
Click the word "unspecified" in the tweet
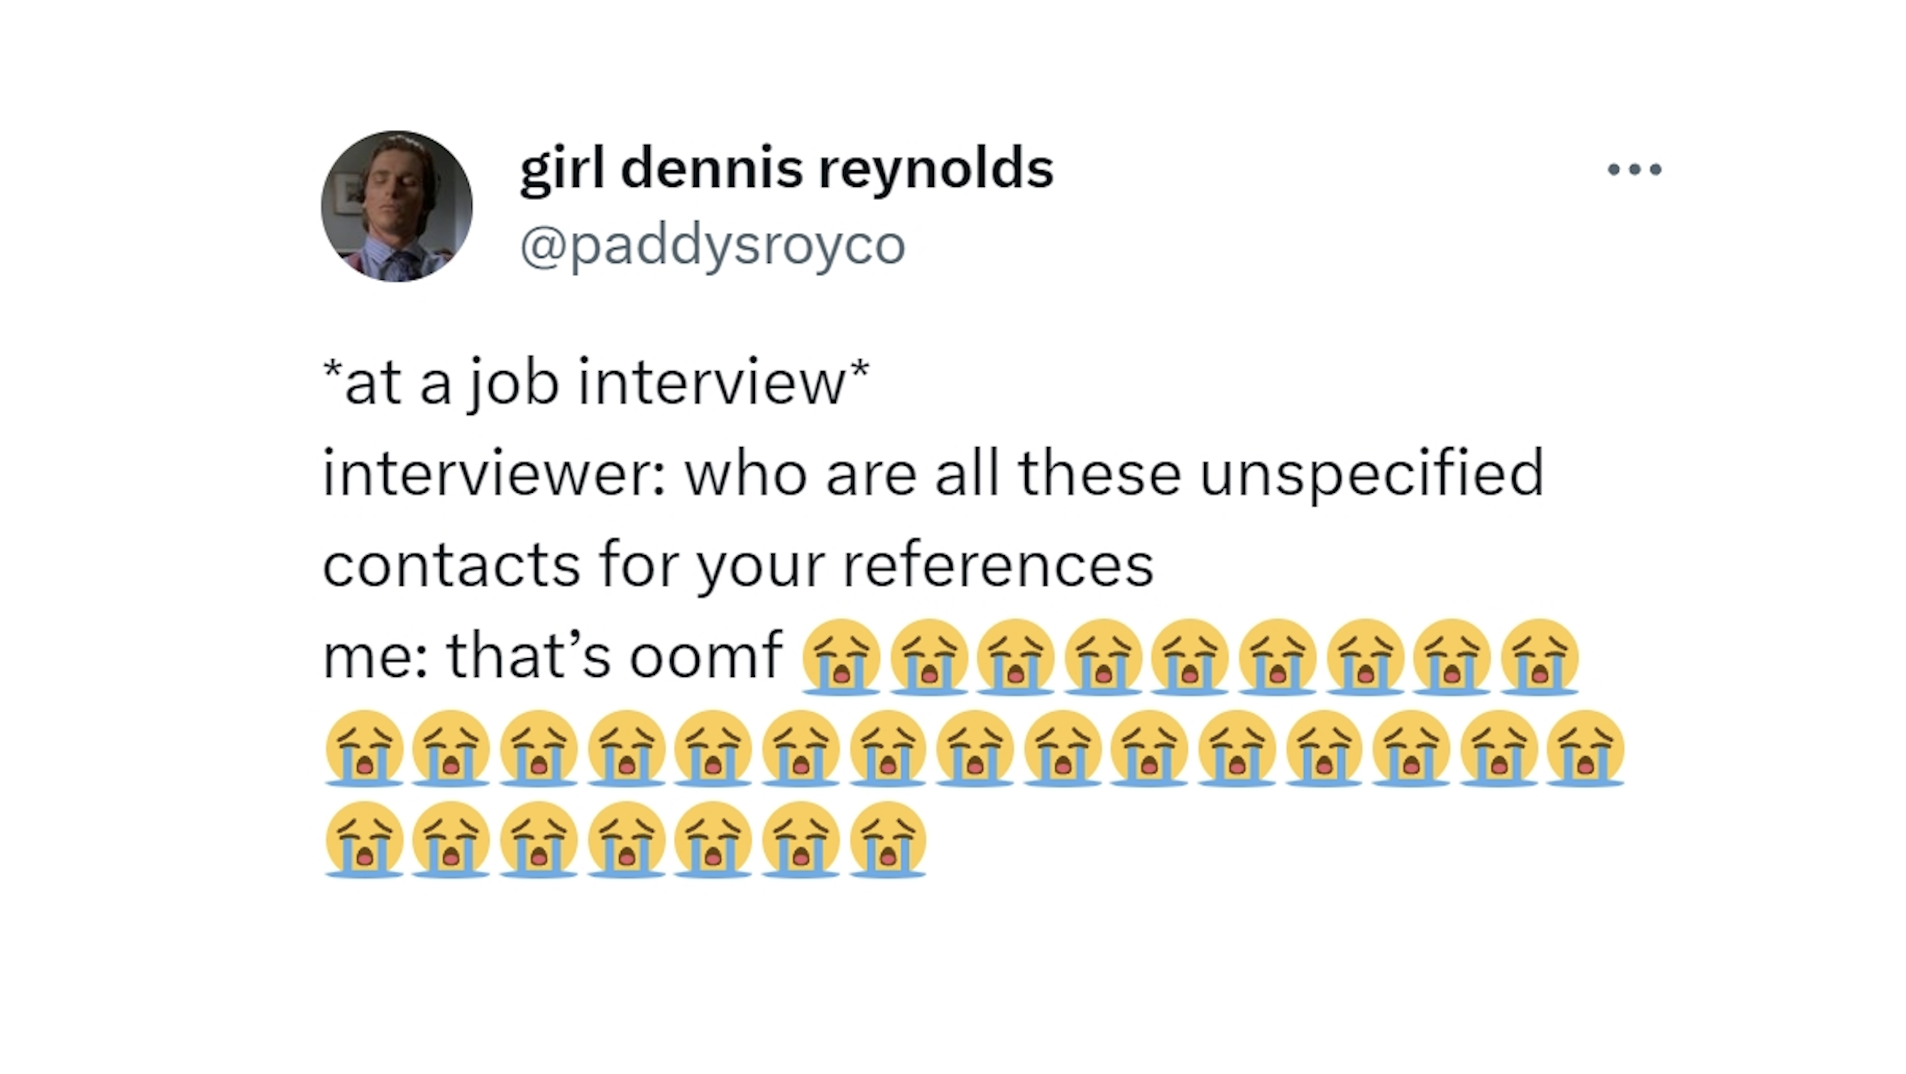coord(1372,475)
